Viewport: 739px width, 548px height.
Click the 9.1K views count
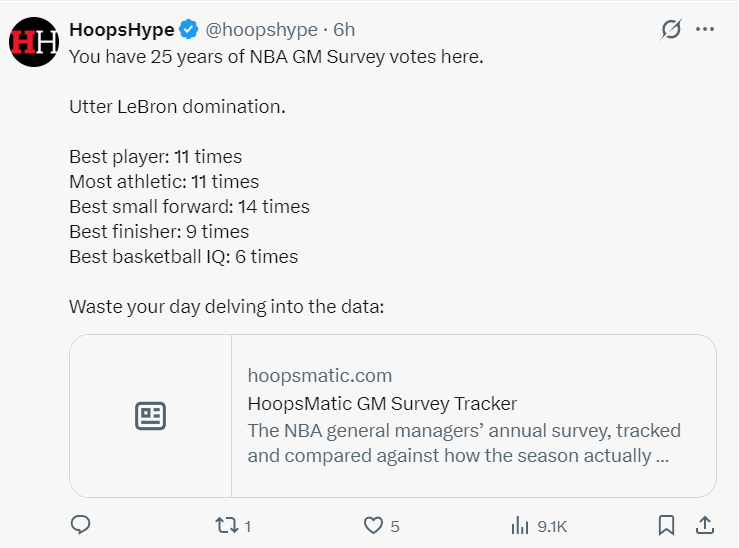[x=552, y=526]
